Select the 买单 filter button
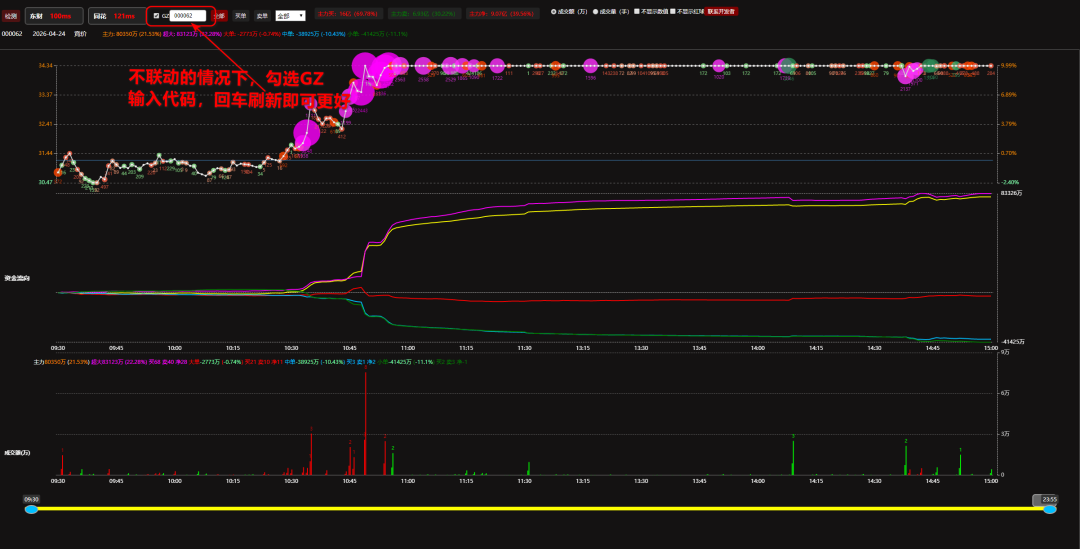1080x549 pixels. tap(240, 16)
